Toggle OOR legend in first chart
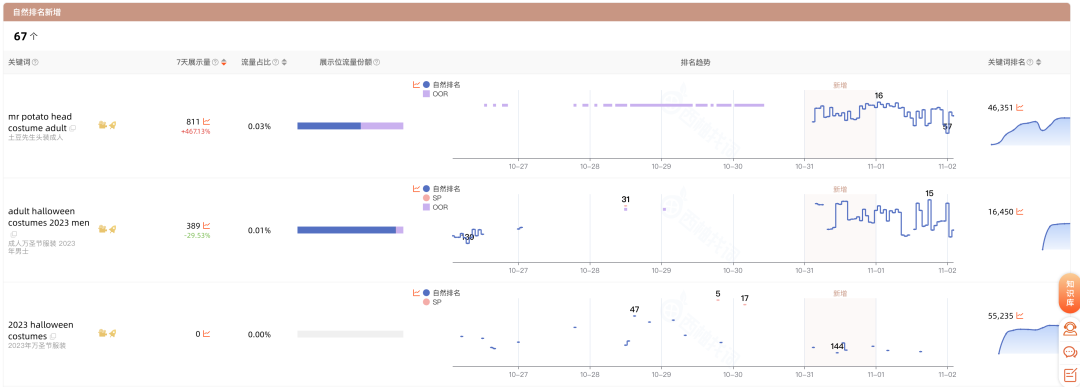Image resolution: width=1080 pixels, height=387 pixels. click(435, 94)
